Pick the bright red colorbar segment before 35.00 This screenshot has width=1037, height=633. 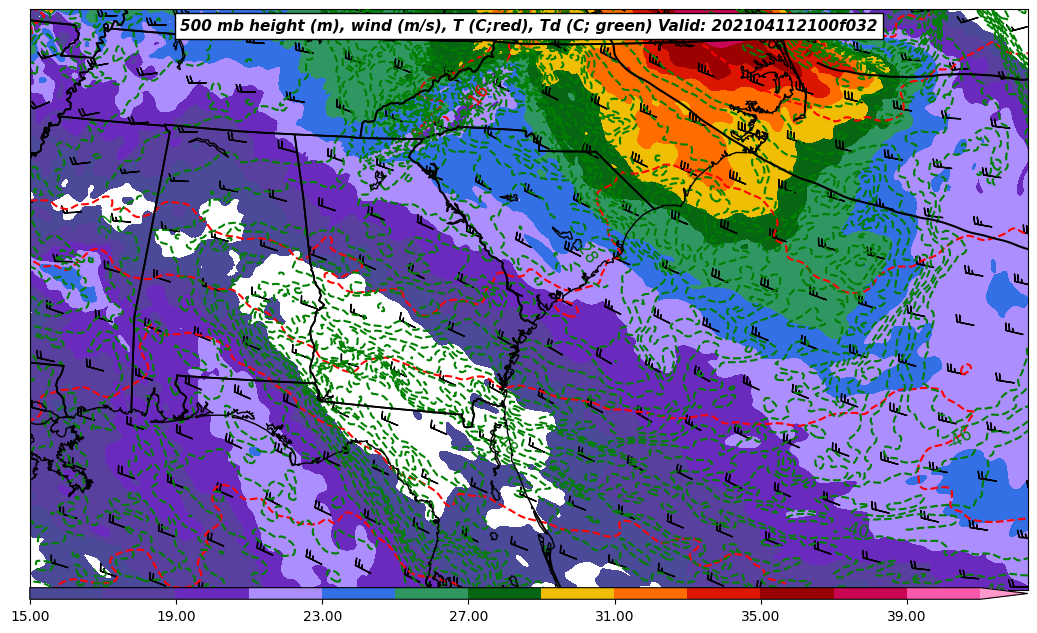[x=724, y=593]
